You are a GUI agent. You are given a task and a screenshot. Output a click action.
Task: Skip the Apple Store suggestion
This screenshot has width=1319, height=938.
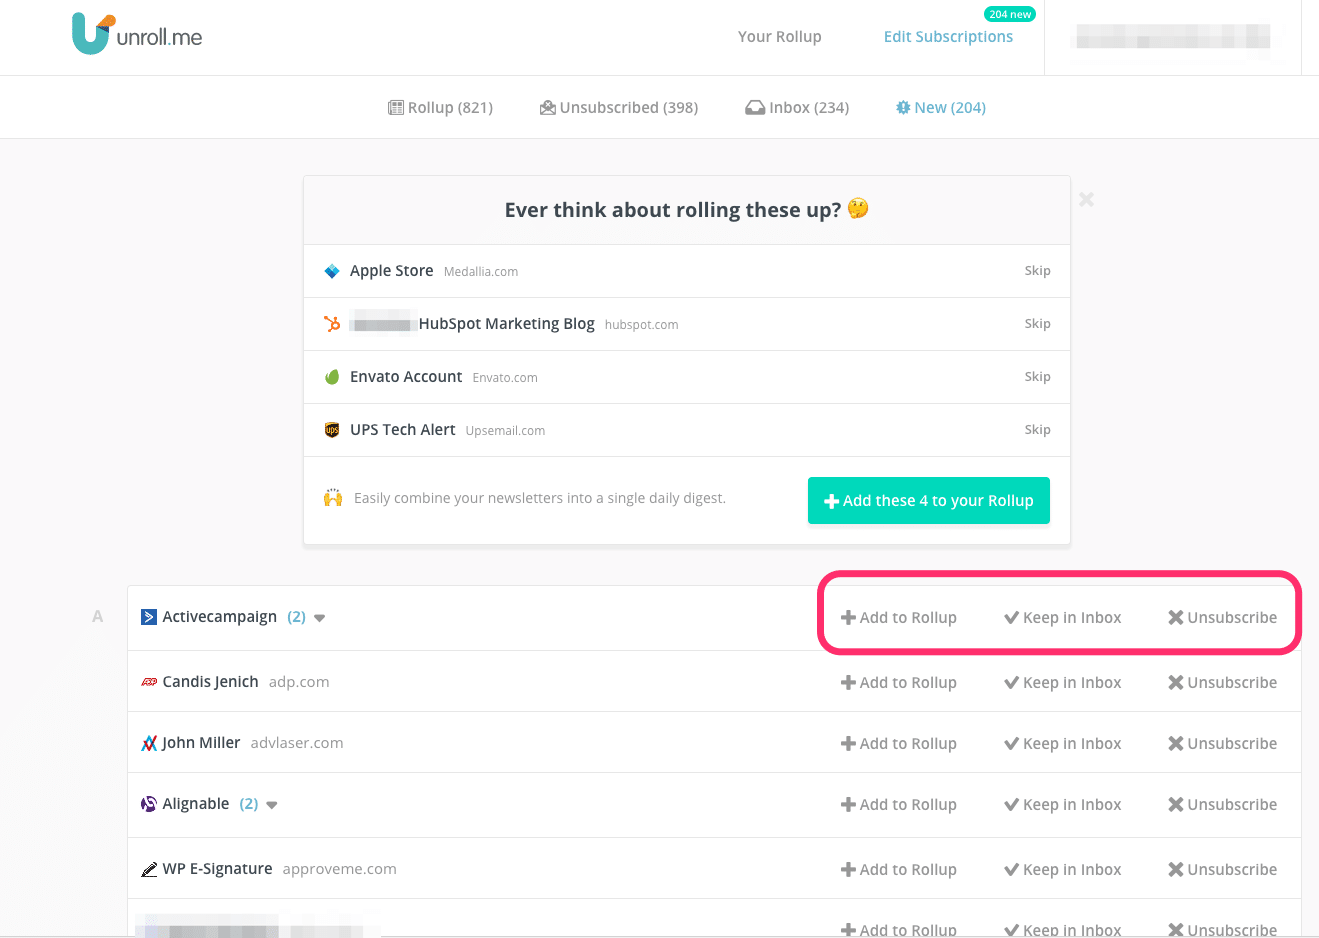click(x=1037, y=271)
